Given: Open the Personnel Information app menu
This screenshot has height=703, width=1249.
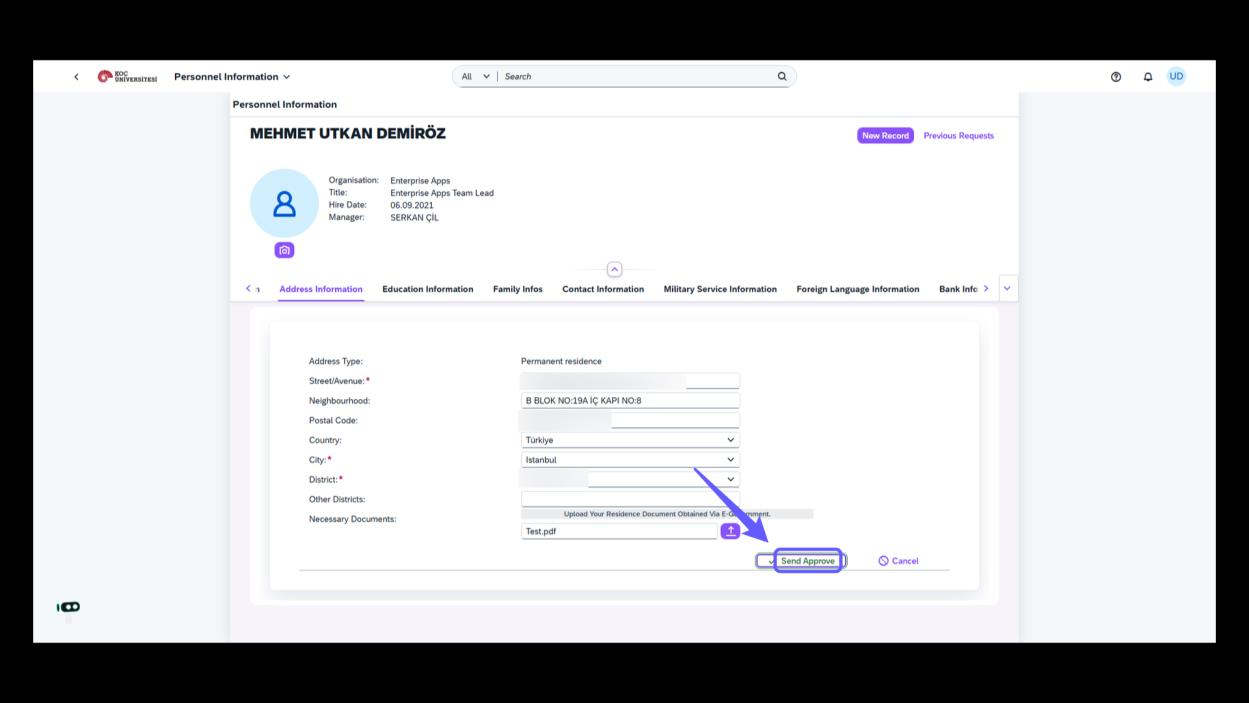Looking at the screenshot, I should (232, 77).
